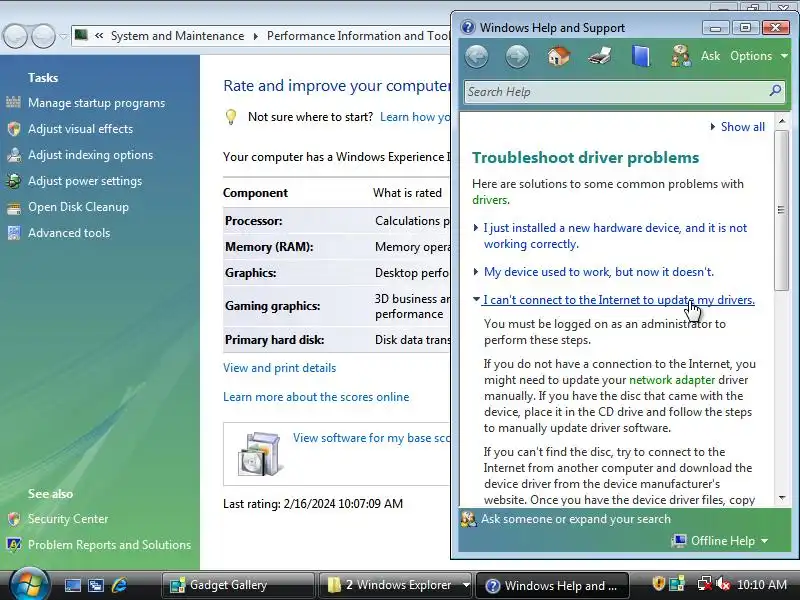Screen dimensions: 800x600
Task: Switch to Windows Explorer taskbar button
Action: pyautogui.click(x=390, y=585)
